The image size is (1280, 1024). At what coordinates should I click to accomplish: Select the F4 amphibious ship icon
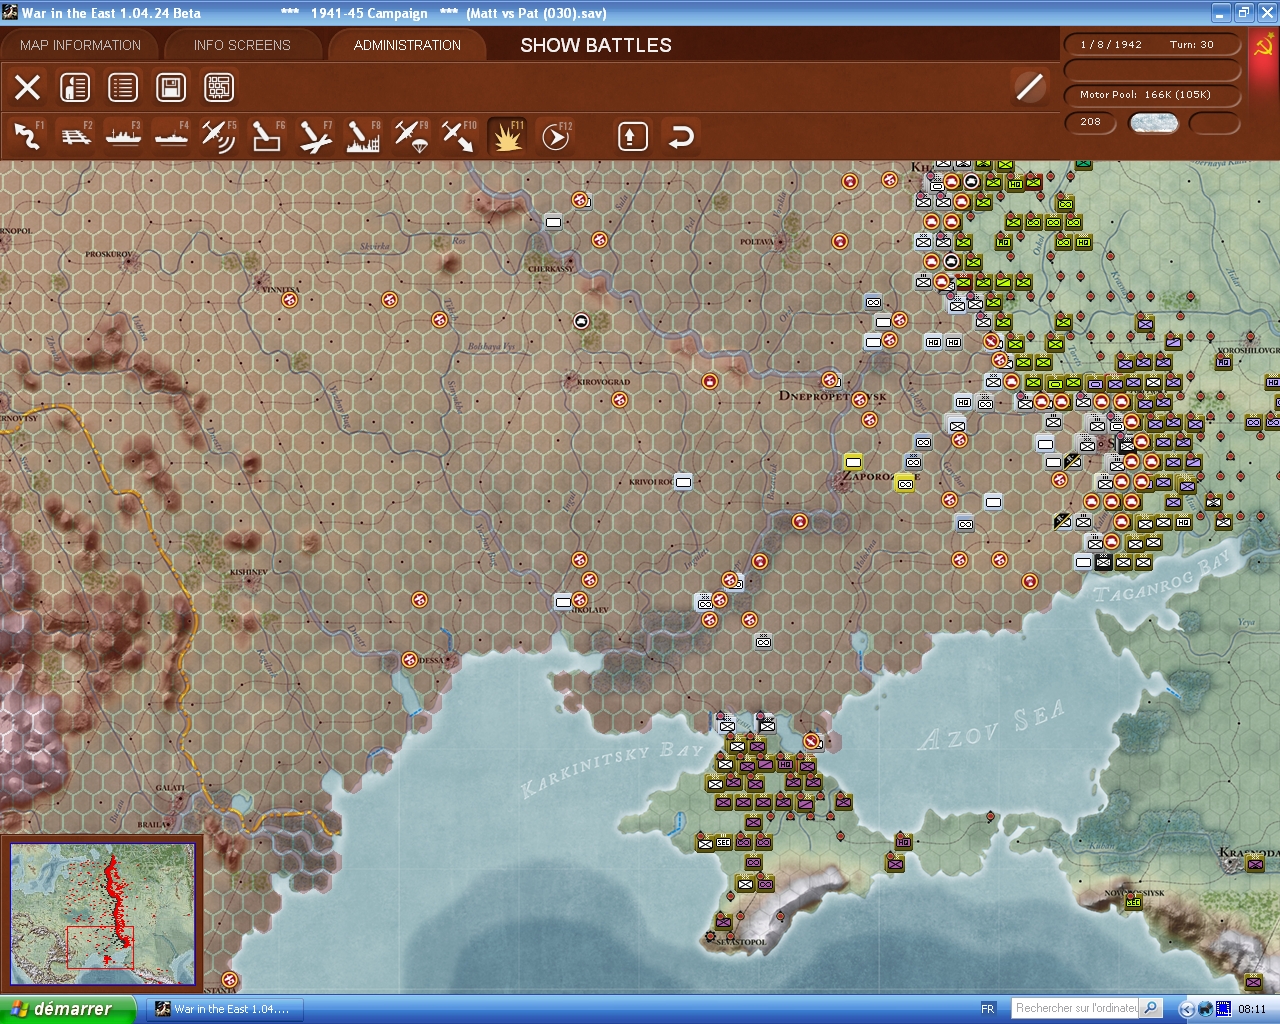[x=171, y=136]
